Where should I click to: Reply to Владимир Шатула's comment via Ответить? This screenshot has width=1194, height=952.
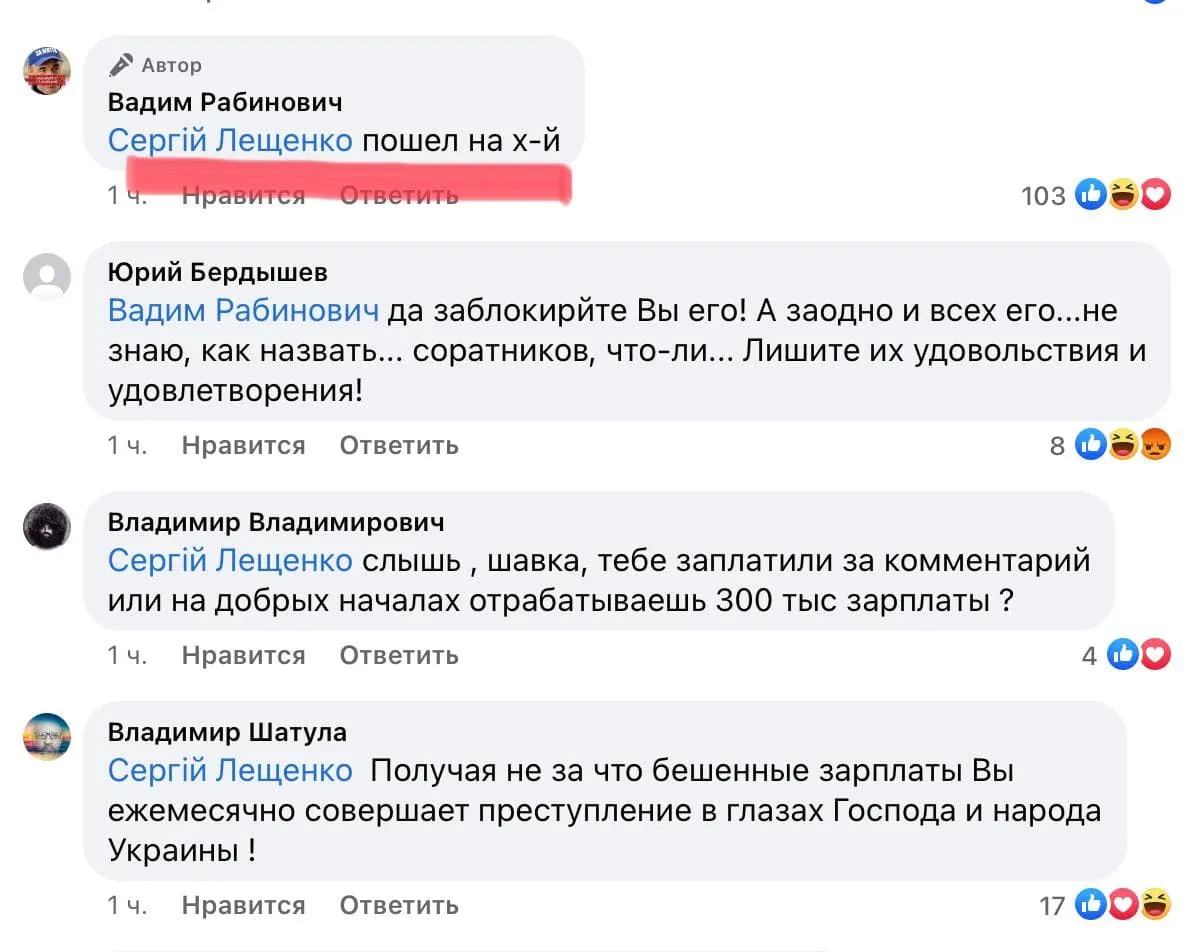tap(399, 905)
